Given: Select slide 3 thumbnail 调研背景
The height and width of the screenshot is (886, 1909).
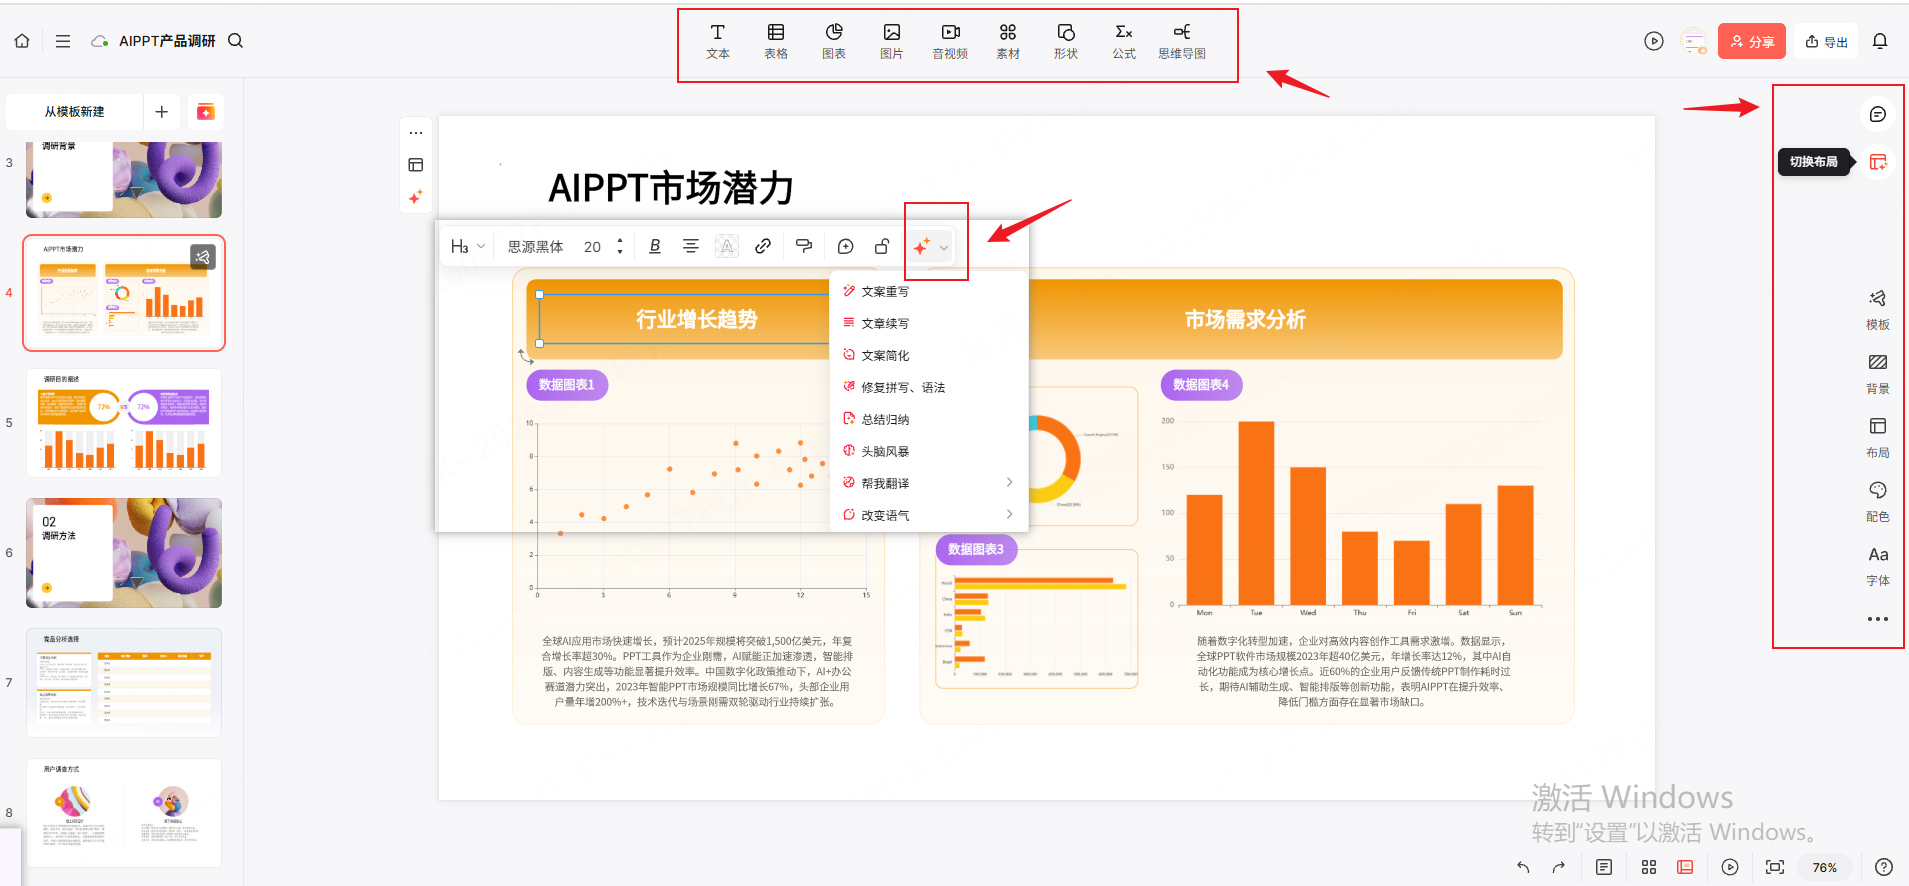Looking at the screenshot, I should click(x=124, y=180).
